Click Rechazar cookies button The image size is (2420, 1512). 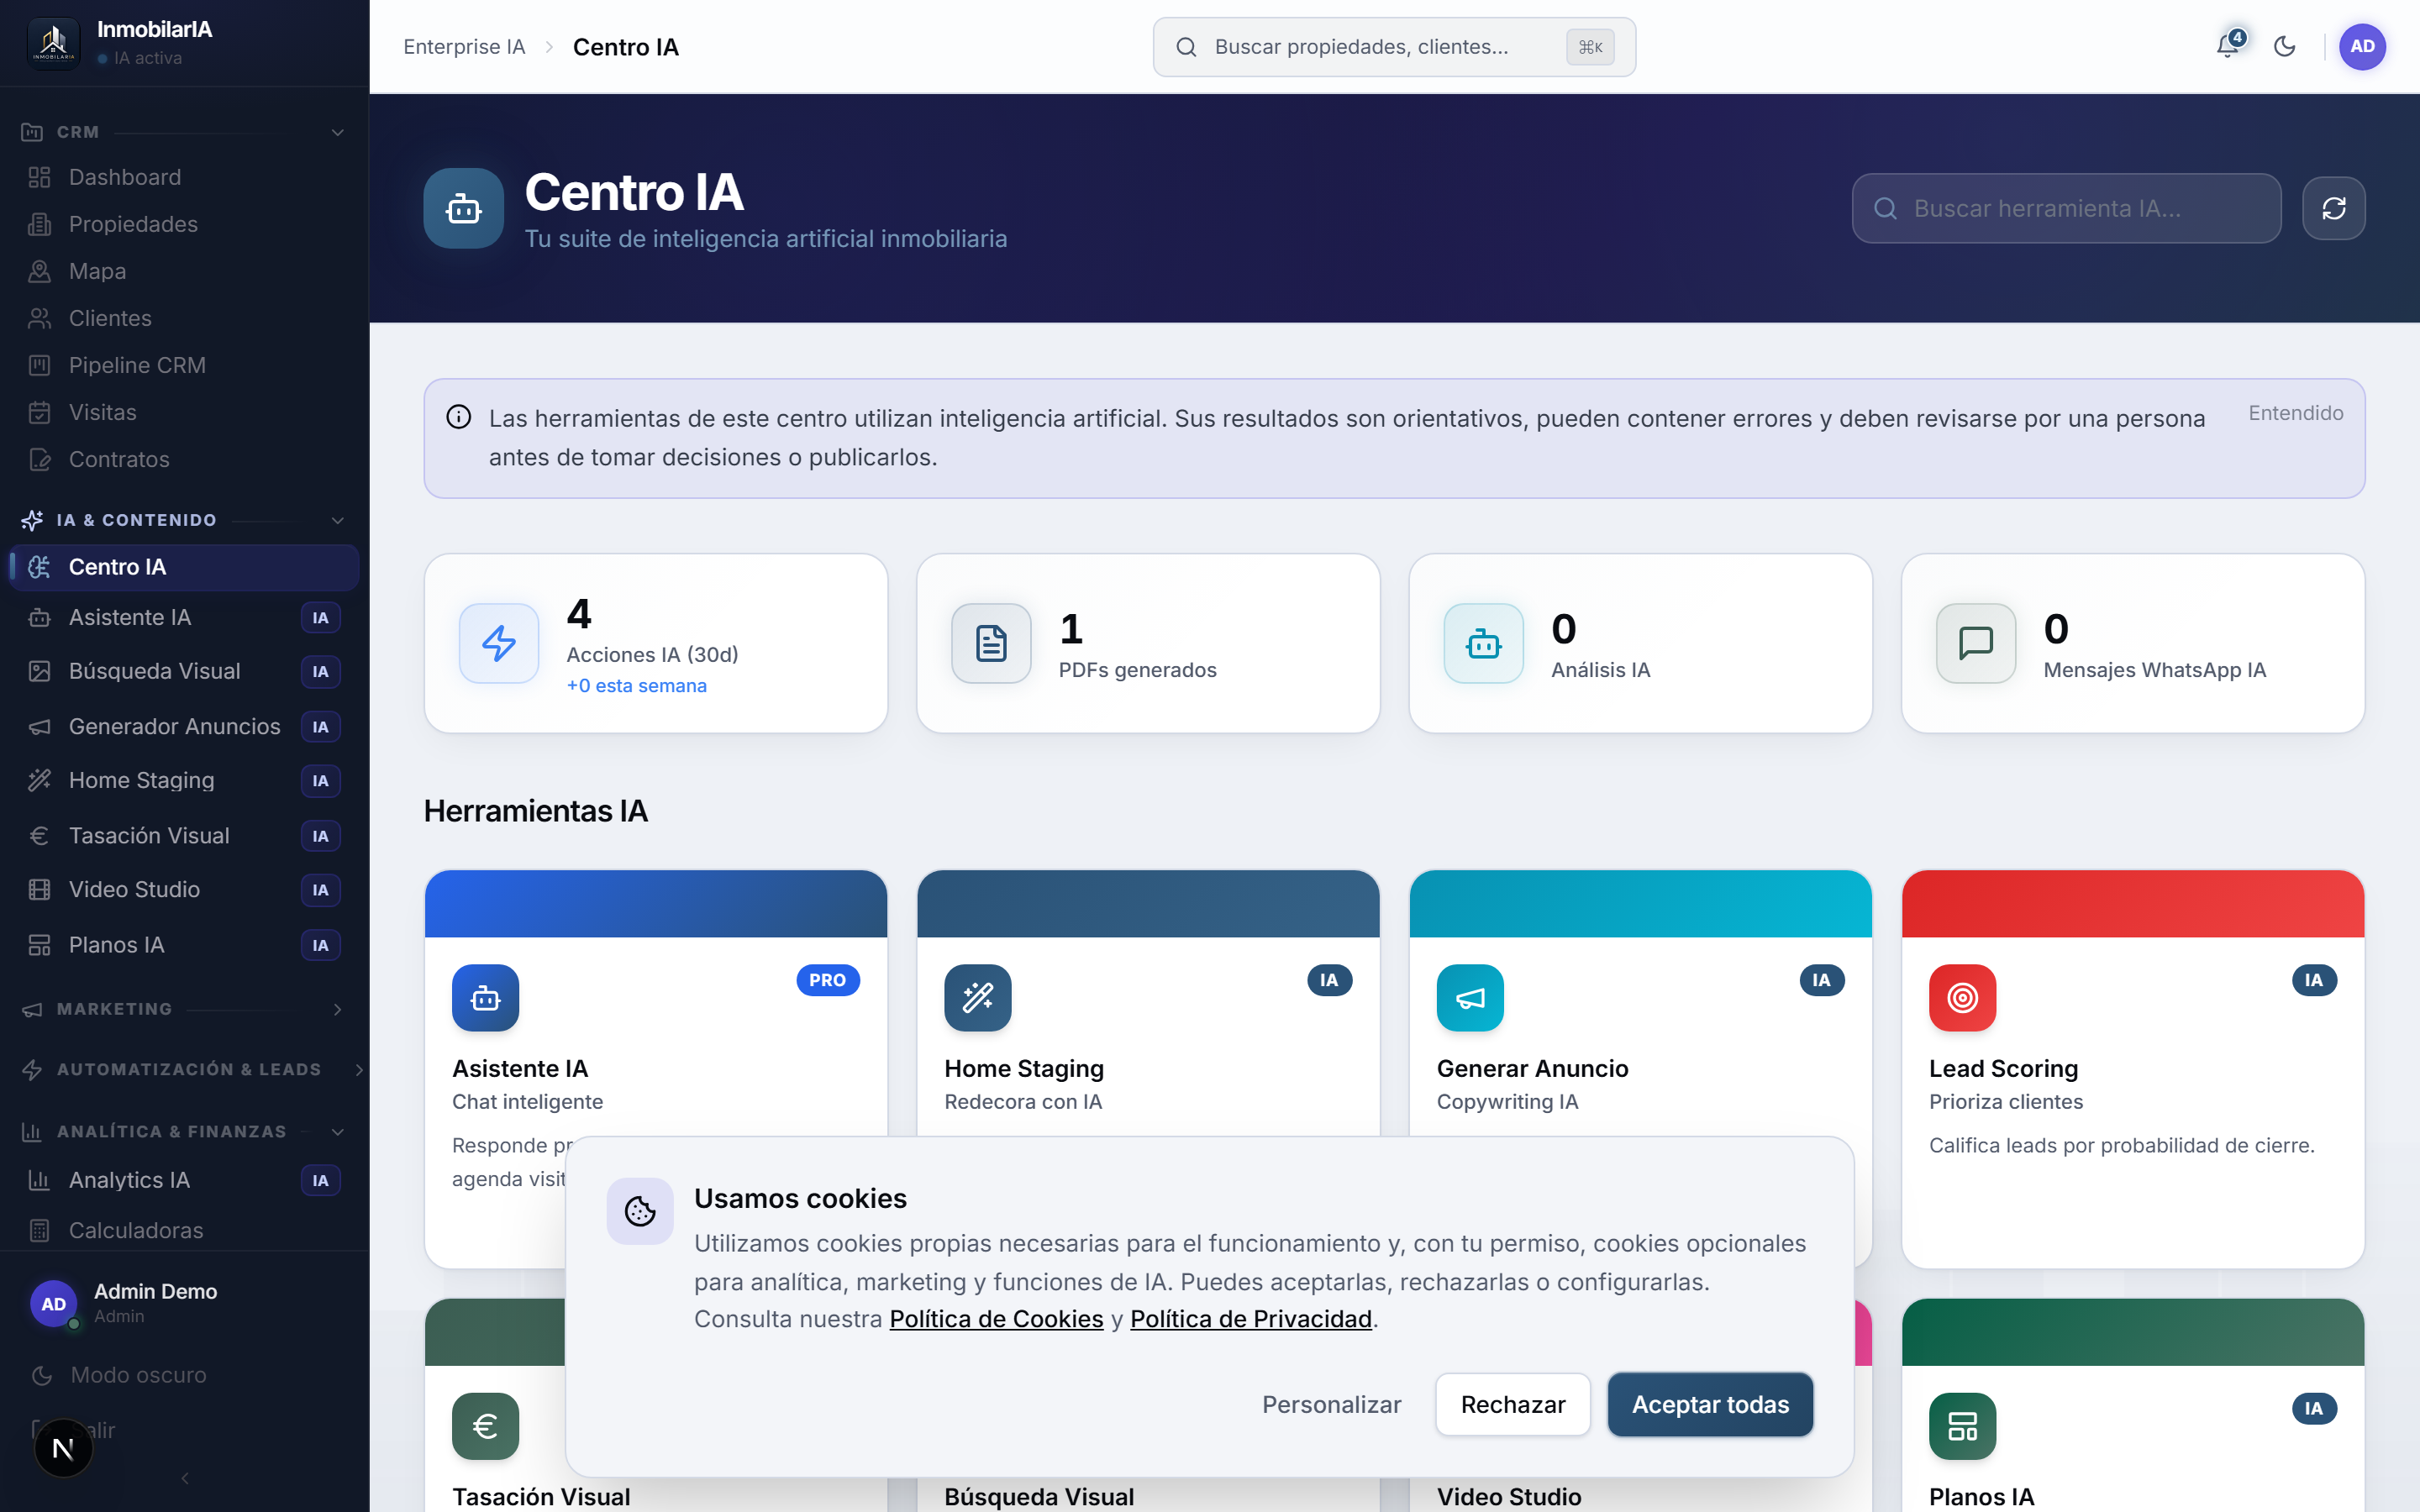1513,1404
